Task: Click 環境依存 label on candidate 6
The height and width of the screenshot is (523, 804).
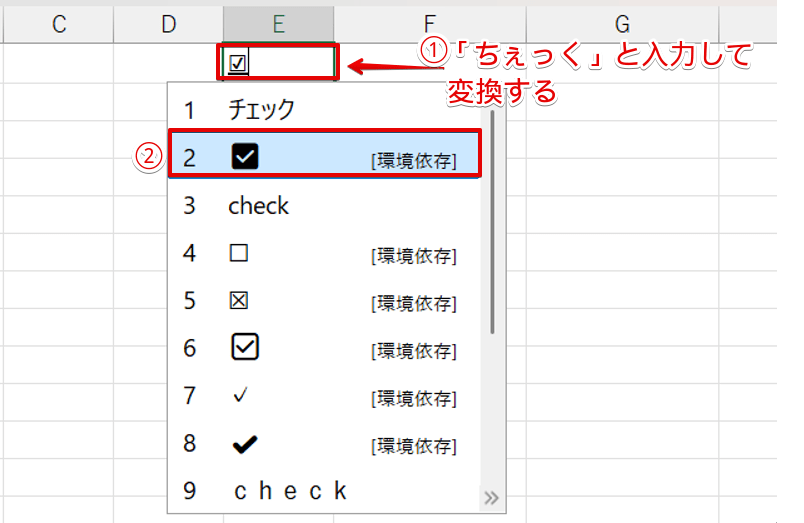Action: (414, 351)
